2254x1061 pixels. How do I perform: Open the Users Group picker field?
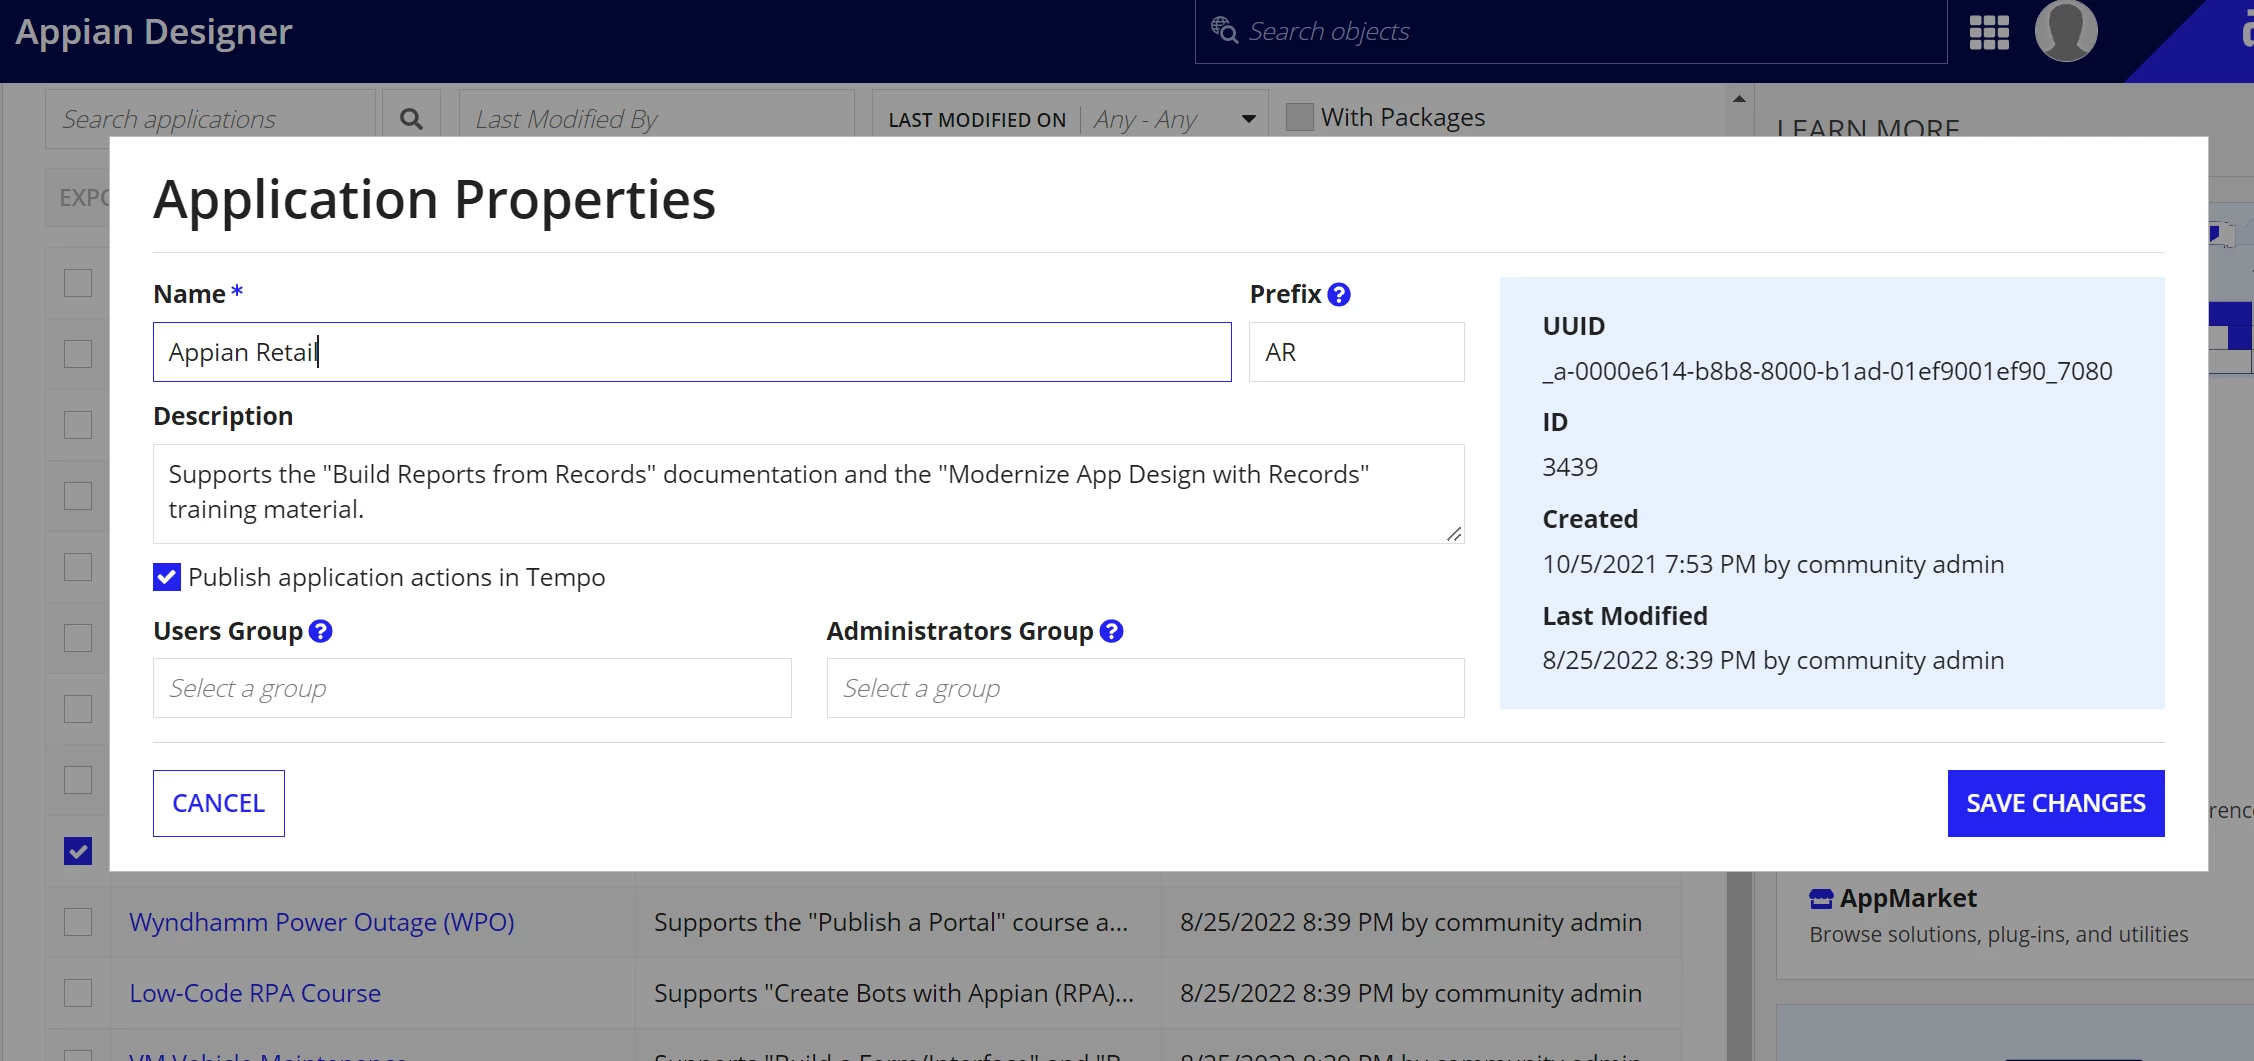(x=472, y=688)
